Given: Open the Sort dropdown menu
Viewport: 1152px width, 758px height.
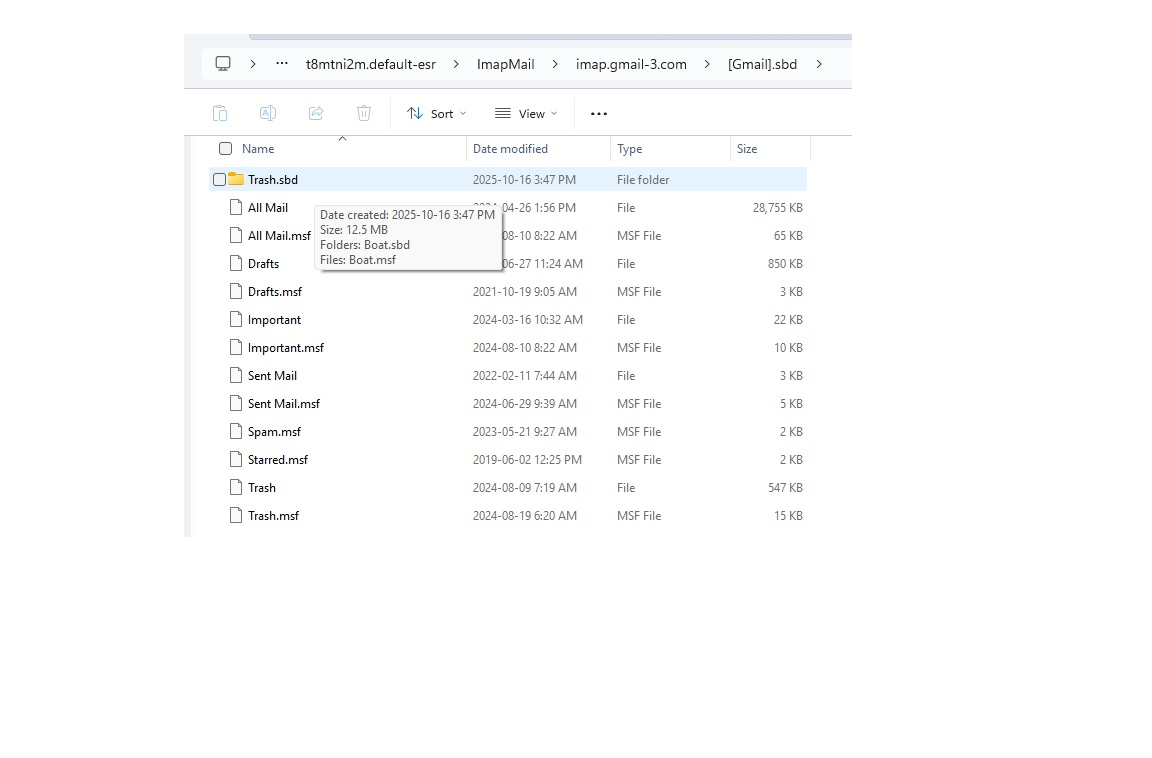Looking at the screenshot, I should pos(437,114).
